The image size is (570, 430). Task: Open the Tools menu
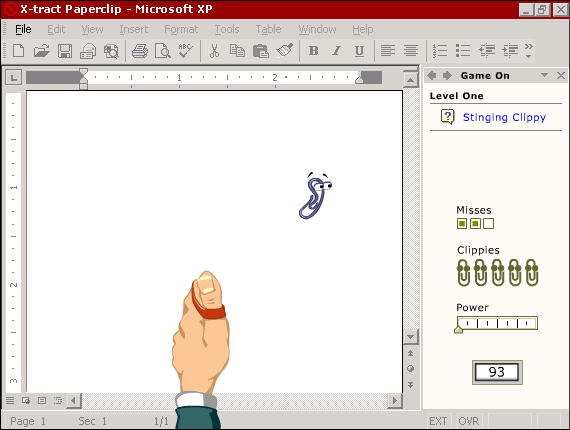click(227, 29)
